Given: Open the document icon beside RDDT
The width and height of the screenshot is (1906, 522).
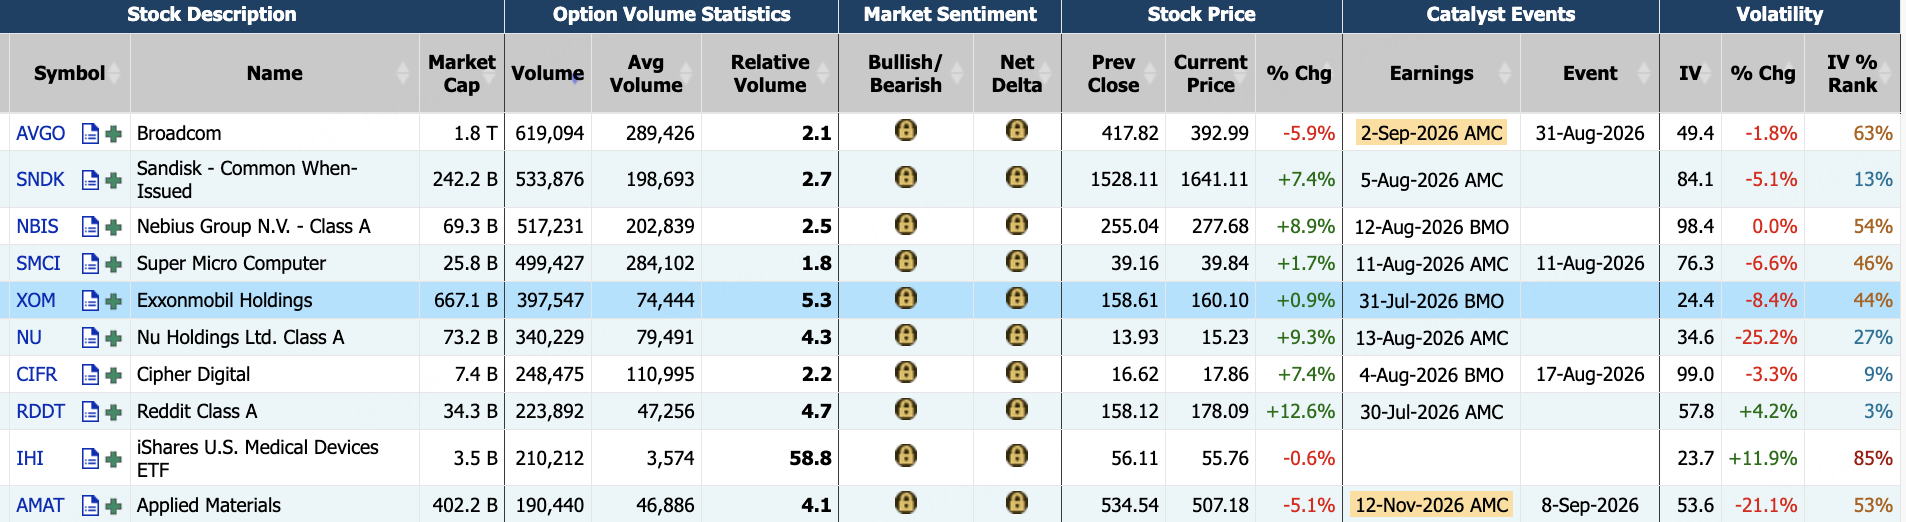Looking at the screenshot, I should pos(90,411).
